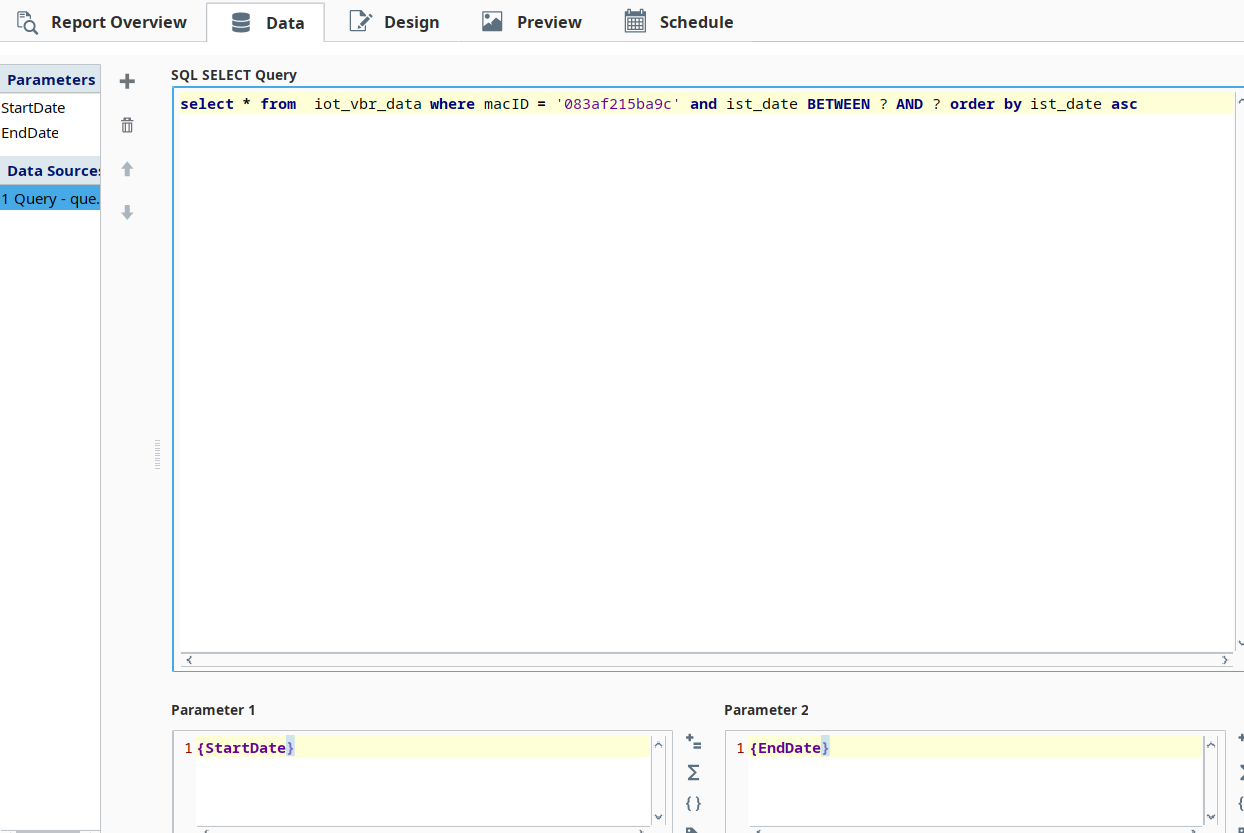Click the 'BETWEEN' keyword in the query
Viewport: 1244px width, 833px height.
[x=838, y=104]
